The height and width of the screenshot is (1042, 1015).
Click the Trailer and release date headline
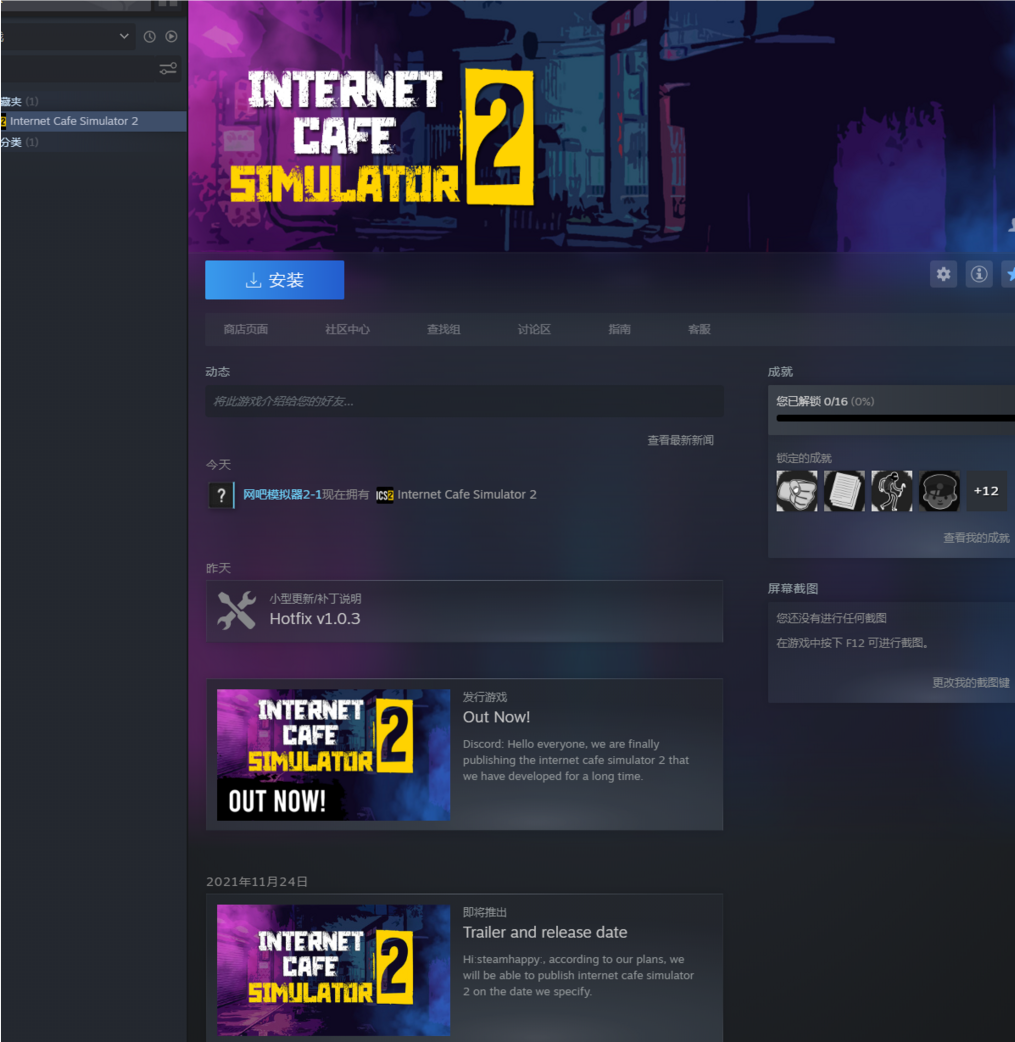(x=545, y=932)
